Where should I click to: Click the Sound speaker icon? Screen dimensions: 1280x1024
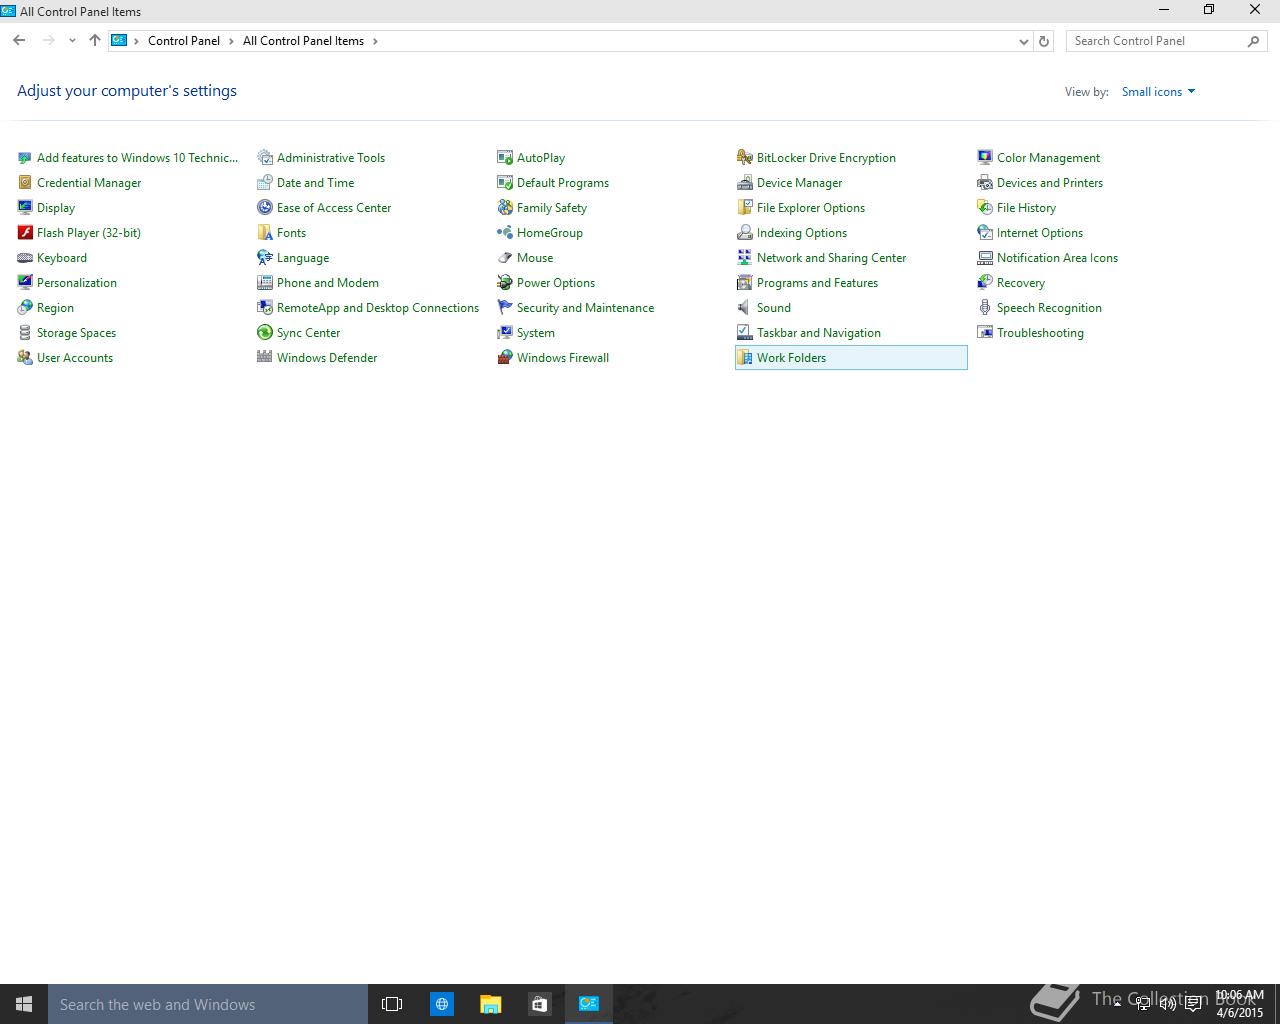tap(745, 307)
